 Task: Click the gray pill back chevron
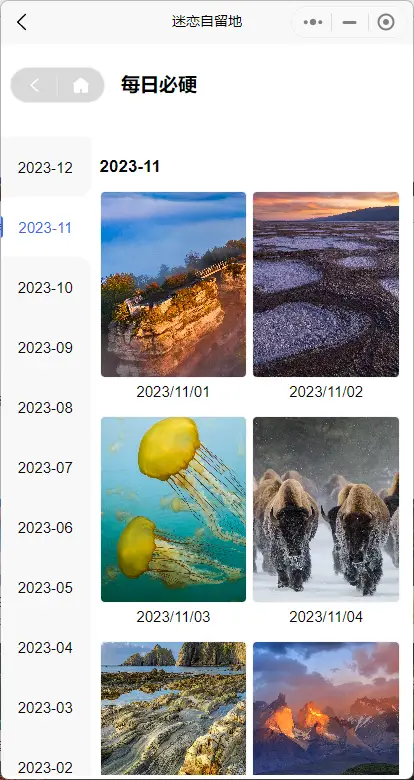pos(34,86)
